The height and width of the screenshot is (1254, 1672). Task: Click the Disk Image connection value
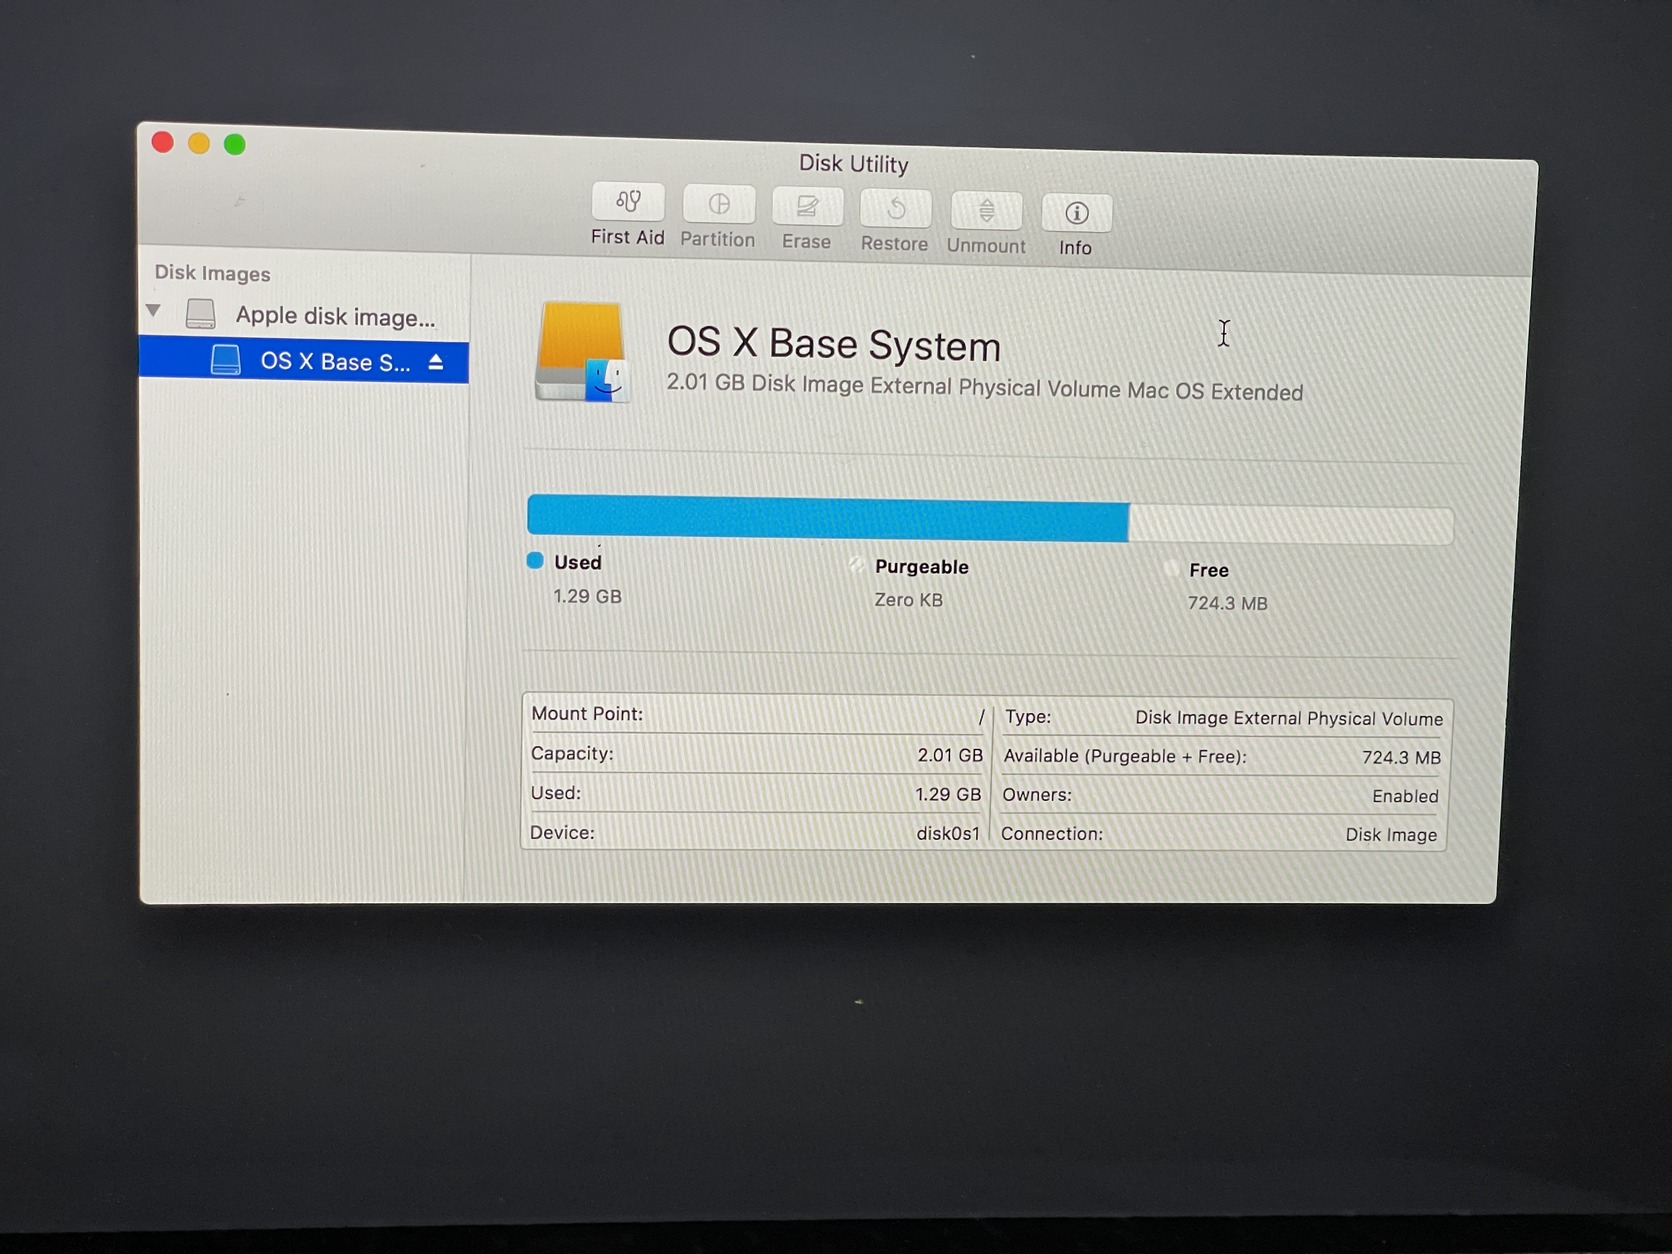pyautogui.click(x=1391, y=835)
